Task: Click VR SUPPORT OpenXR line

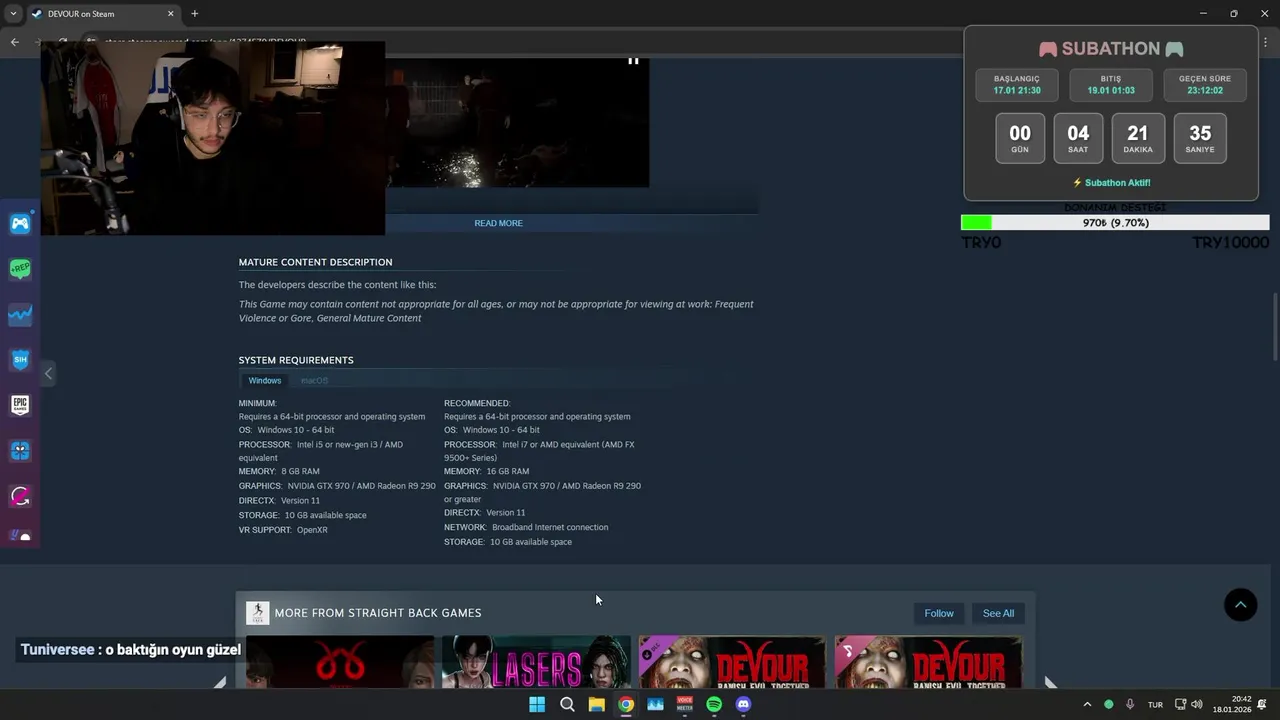Action: pos(283,530)
